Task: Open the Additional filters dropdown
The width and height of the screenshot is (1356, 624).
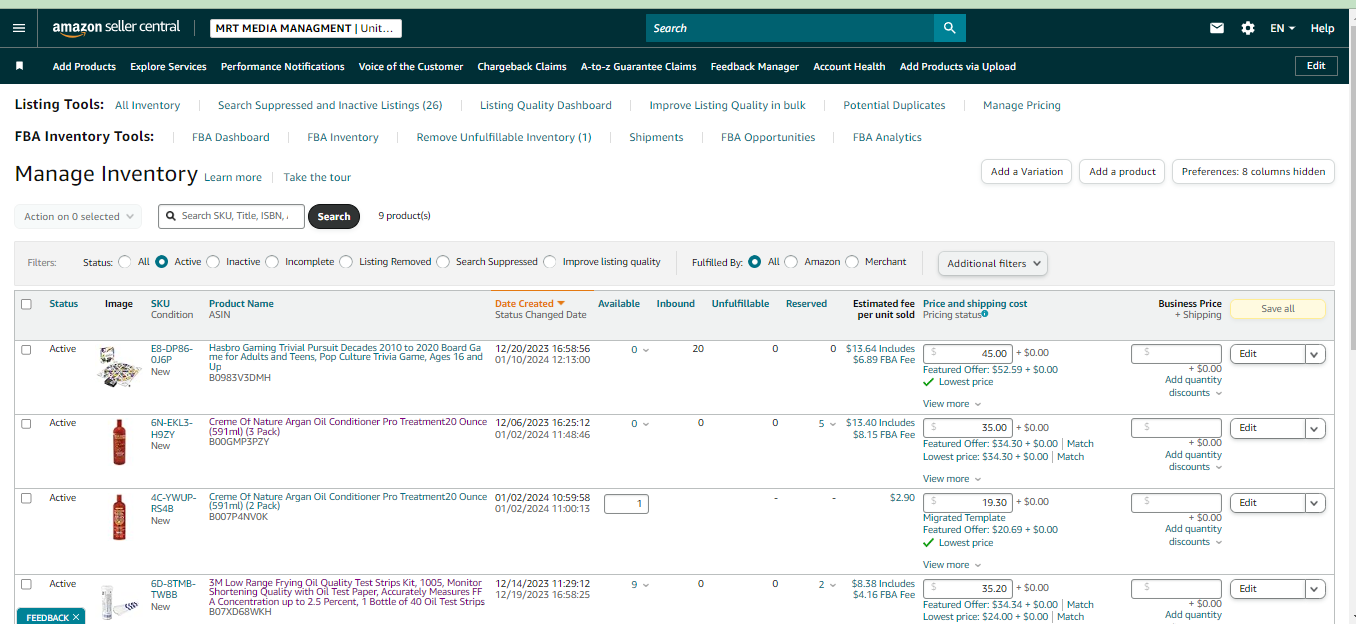Action: pos(993,263)
